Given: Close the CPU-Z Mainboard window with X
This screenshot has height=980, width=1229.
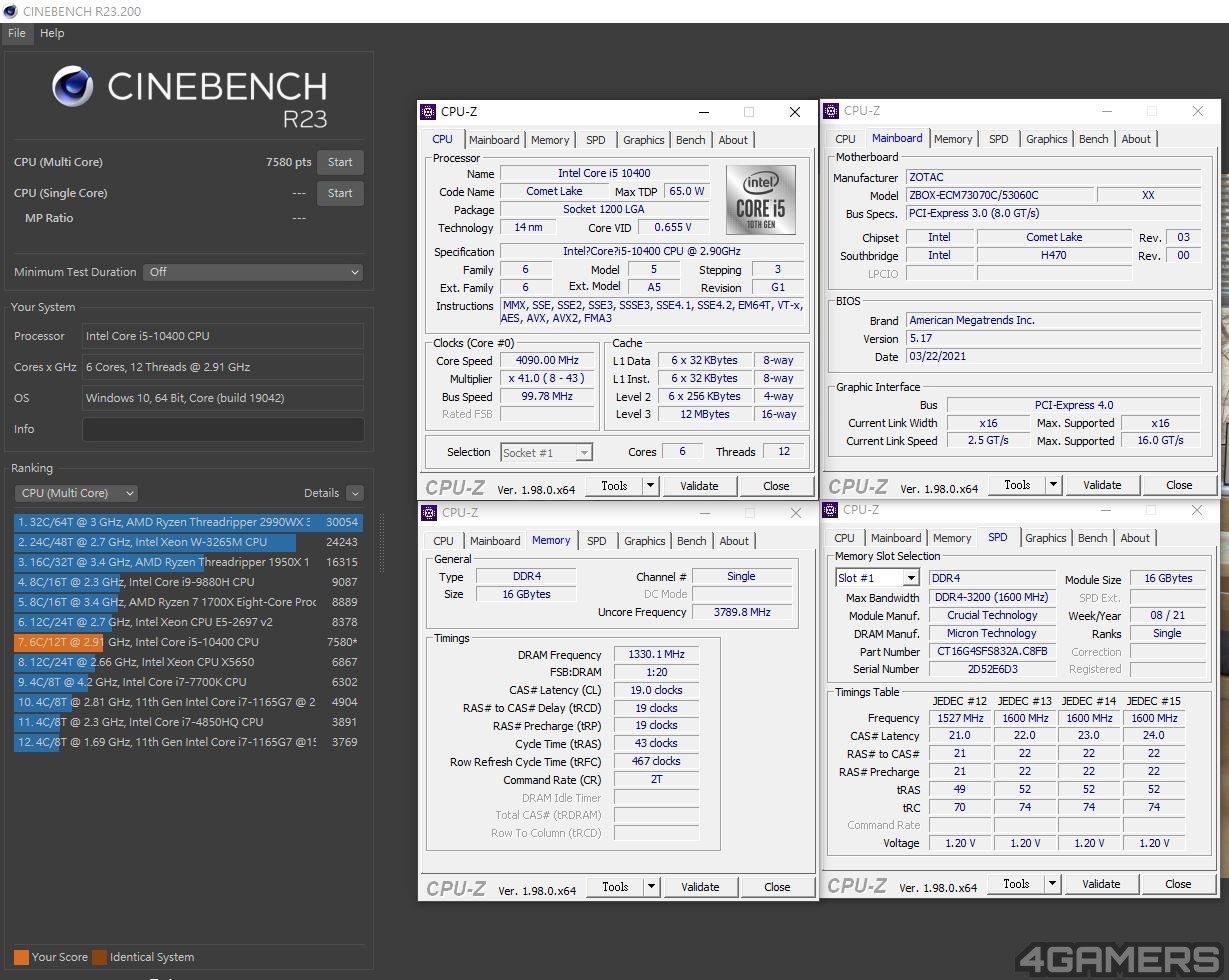Looking at the screenshot, I should [x=1198, y=111].
